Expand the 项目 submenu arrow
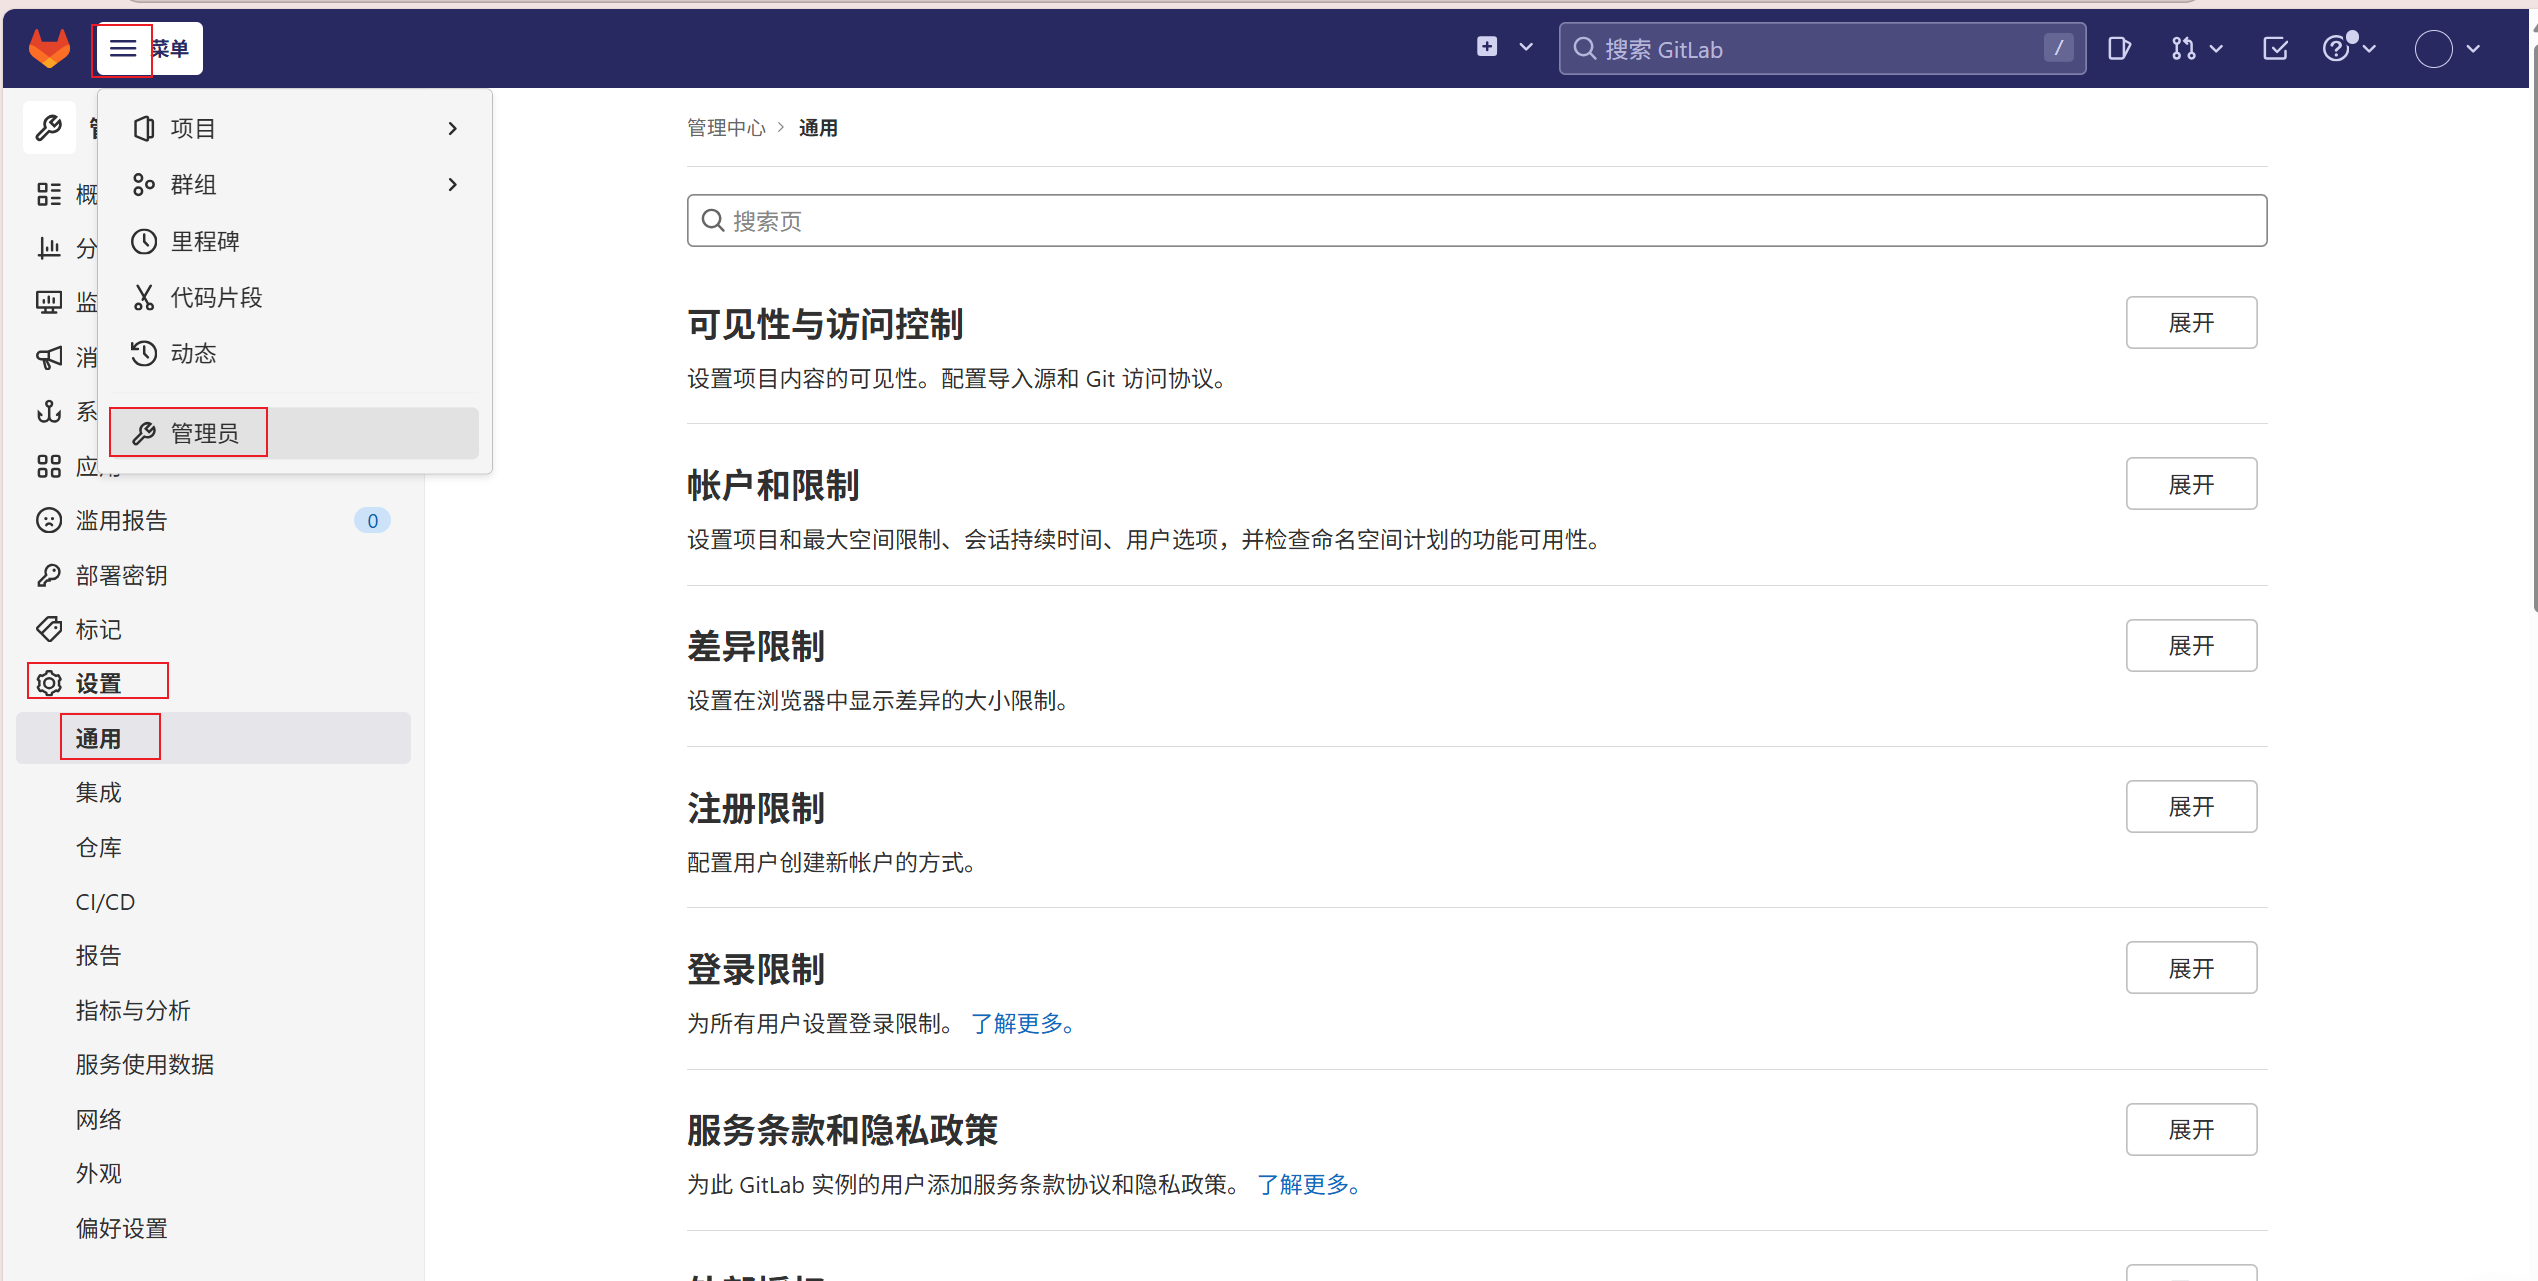2538x1281 pixels. pos(452,128)
